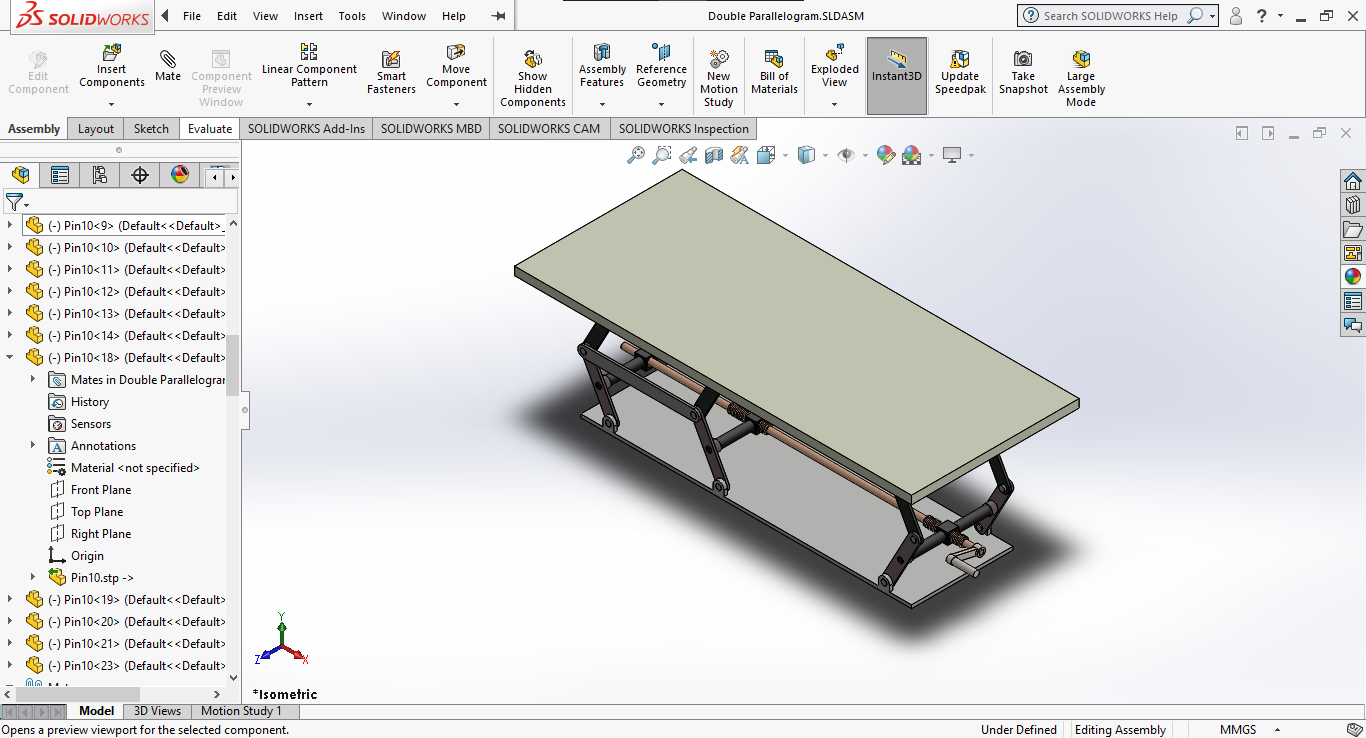Open FeatureManager design tree tab

[20, 175]
